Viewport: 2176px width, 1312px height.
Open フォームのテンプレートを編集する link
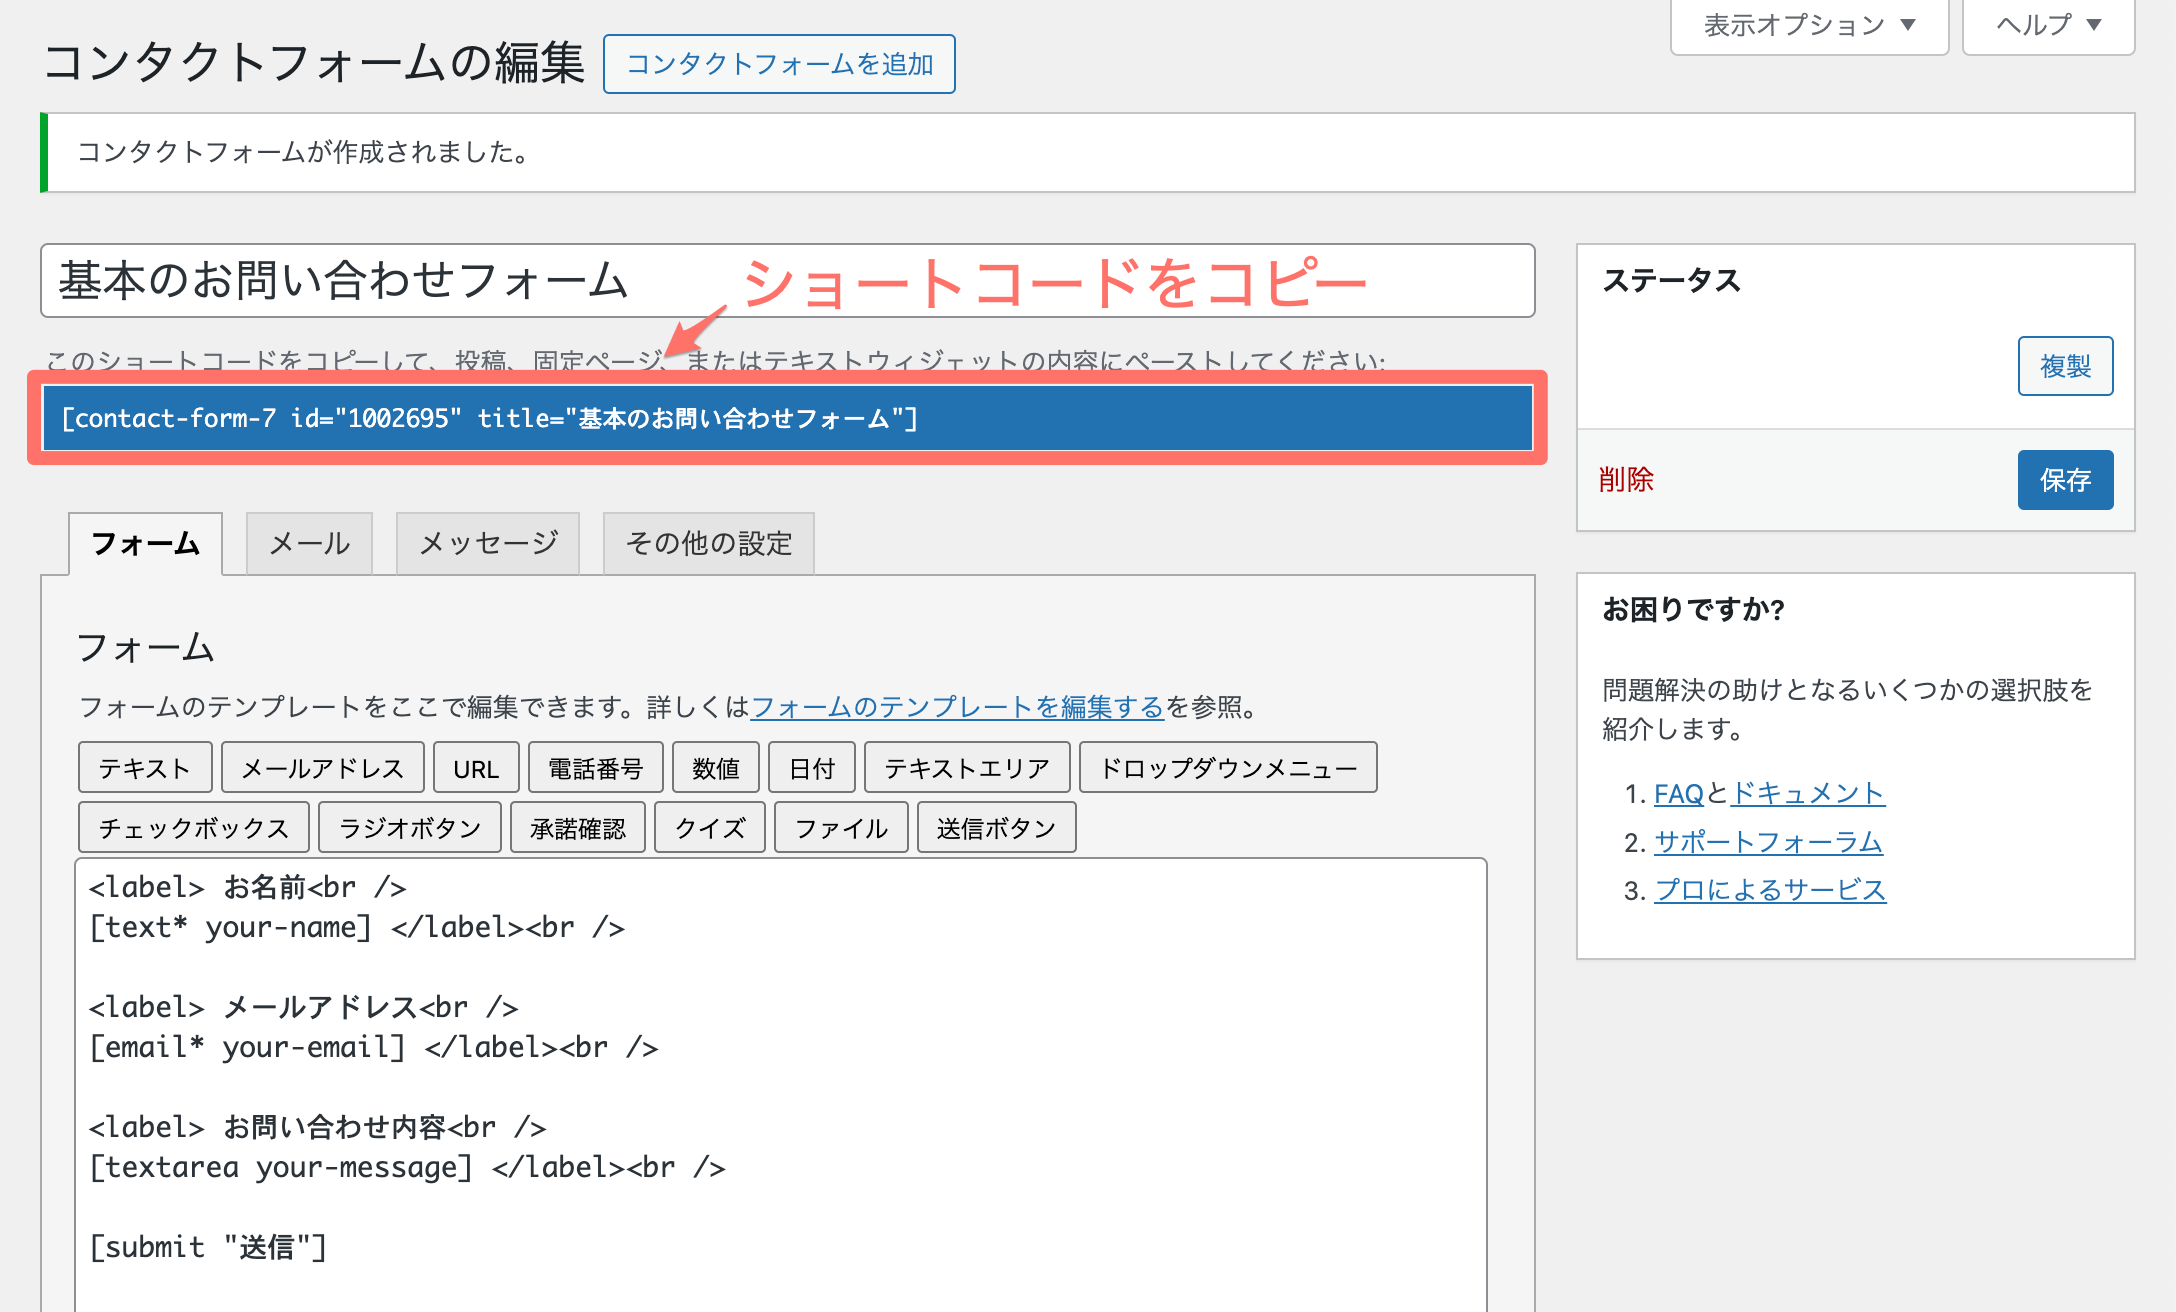tap(957, 707)
